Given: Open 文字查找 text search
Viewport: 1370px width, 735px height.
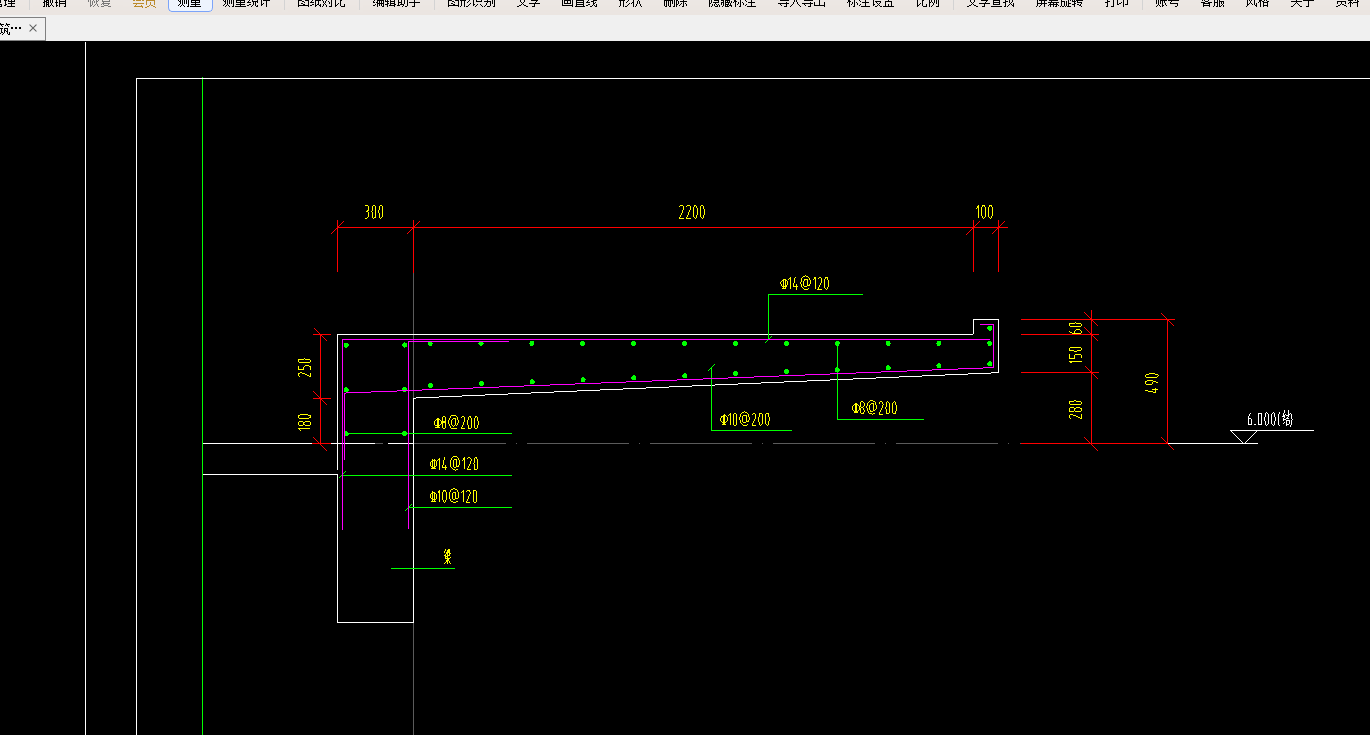Looking at the screenshot, I should (x=990, y=3).
